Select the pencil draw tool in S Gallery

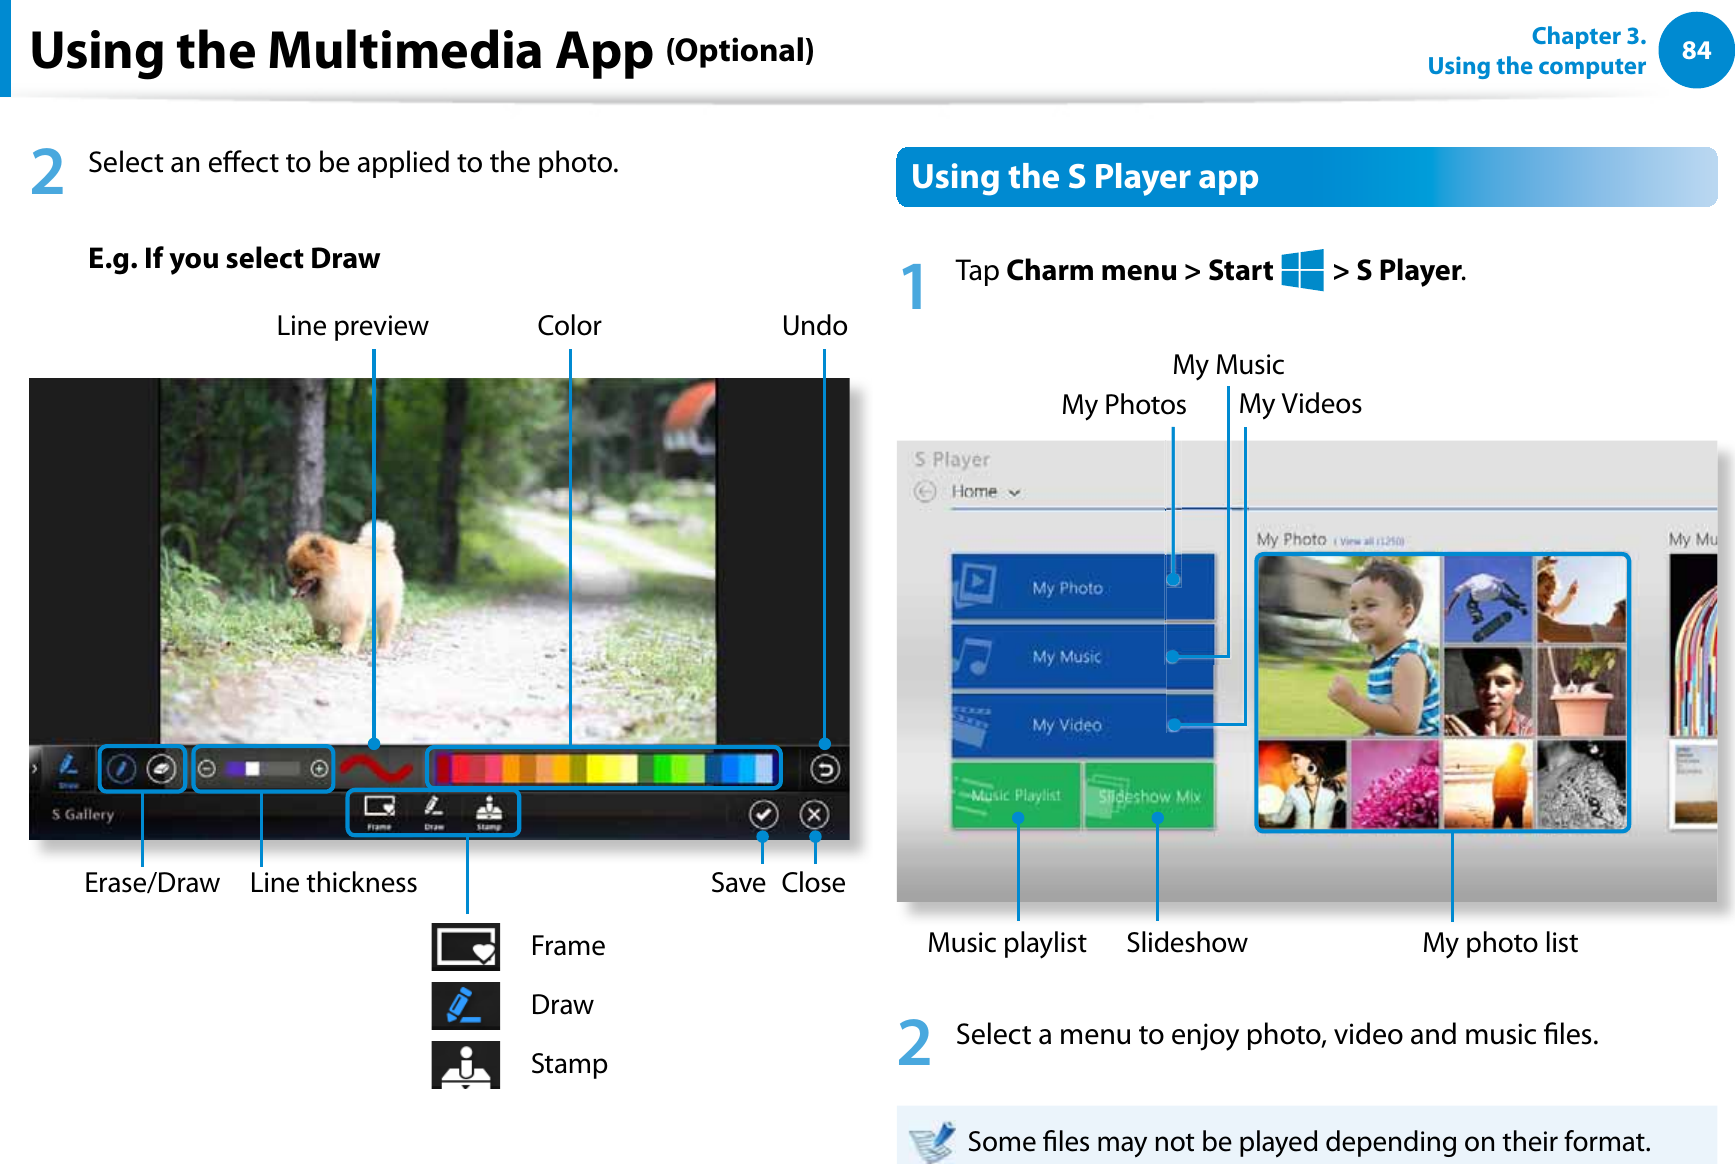click(121, 769)
